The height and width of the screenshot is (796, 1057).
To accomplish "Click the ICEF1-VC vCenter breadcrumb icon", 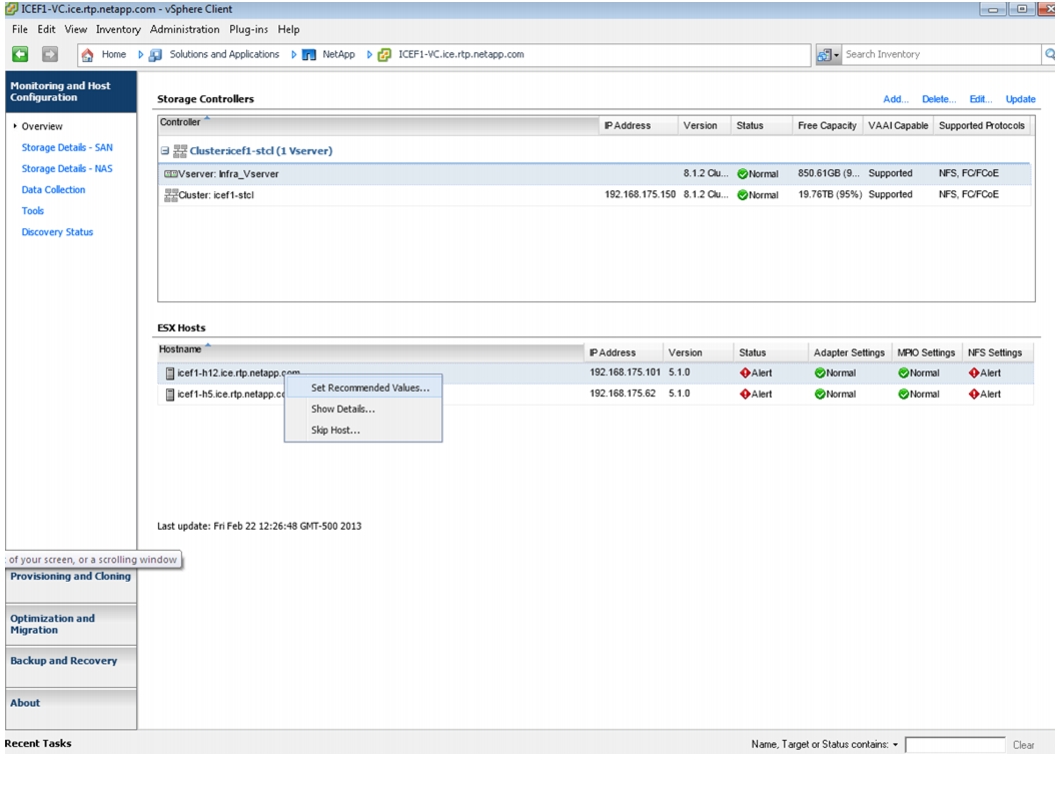I will (384, 55).
